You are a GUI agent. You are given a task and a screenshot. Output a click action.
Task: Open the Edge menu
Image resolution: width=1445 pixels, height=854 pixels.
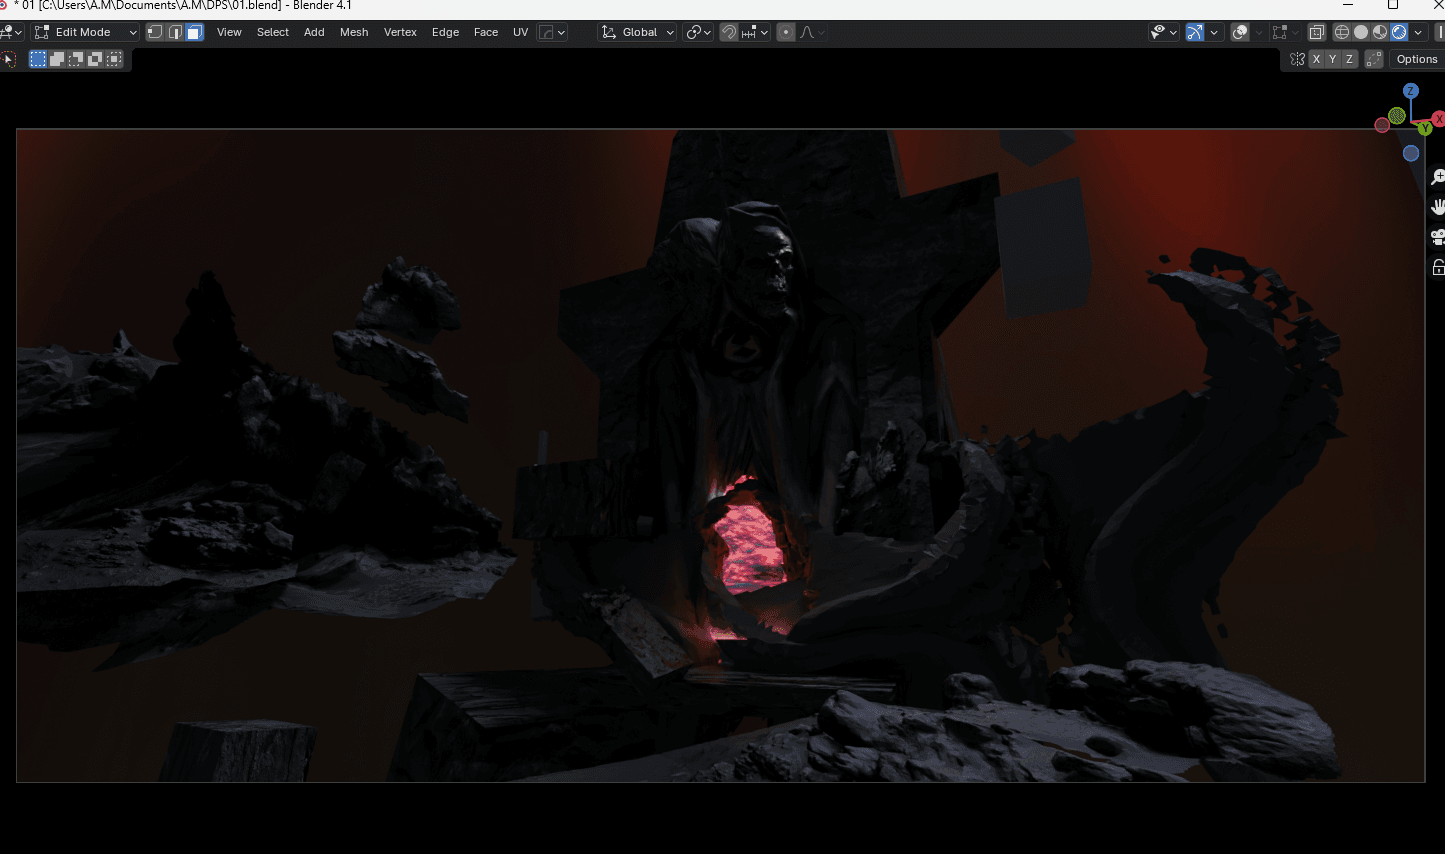pyautogui.click(x=445, y=32)
